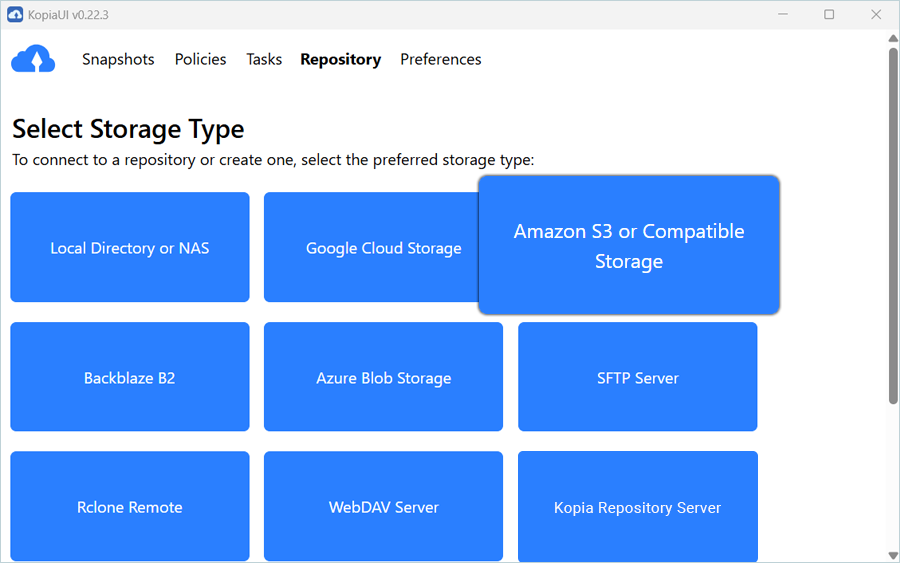Image resolution: width=900 pixels, height=563 pixels.
Task: Open the Tasks tab
Action: click(264, 60)
